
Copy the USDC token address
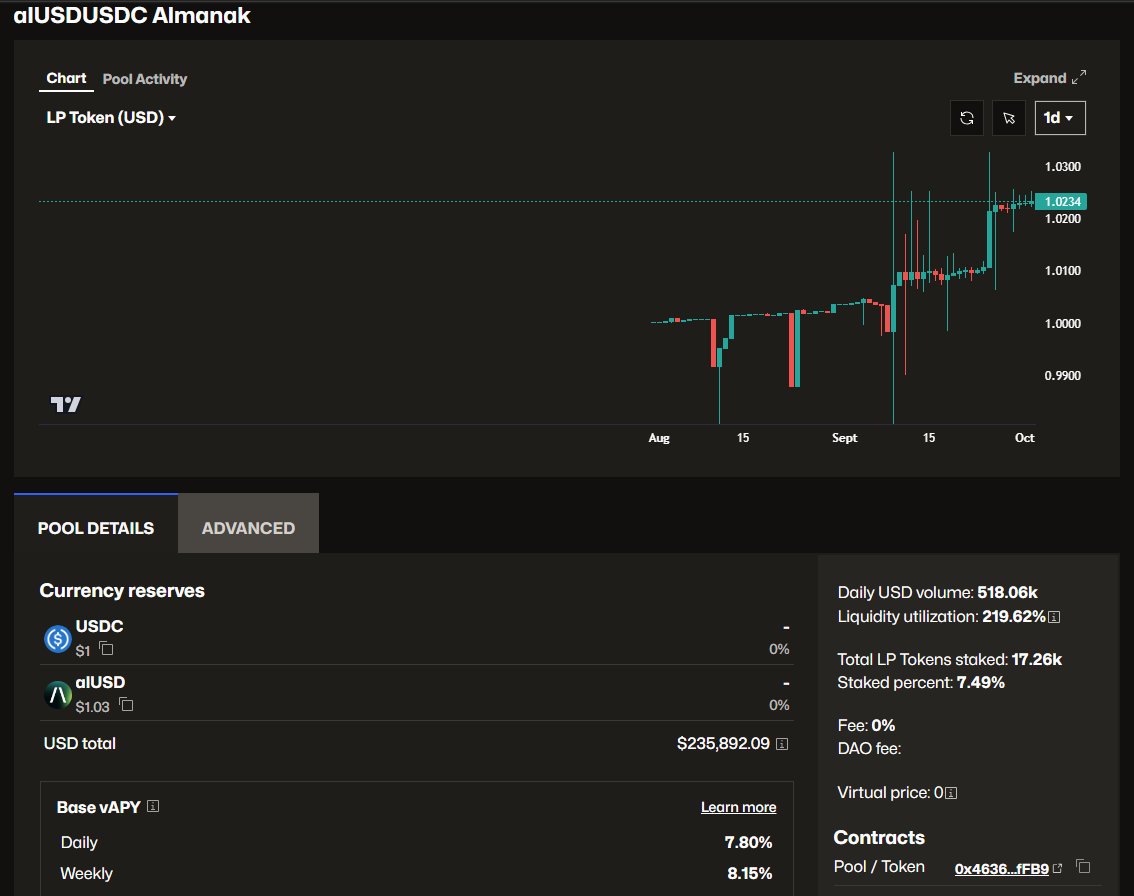106,649
